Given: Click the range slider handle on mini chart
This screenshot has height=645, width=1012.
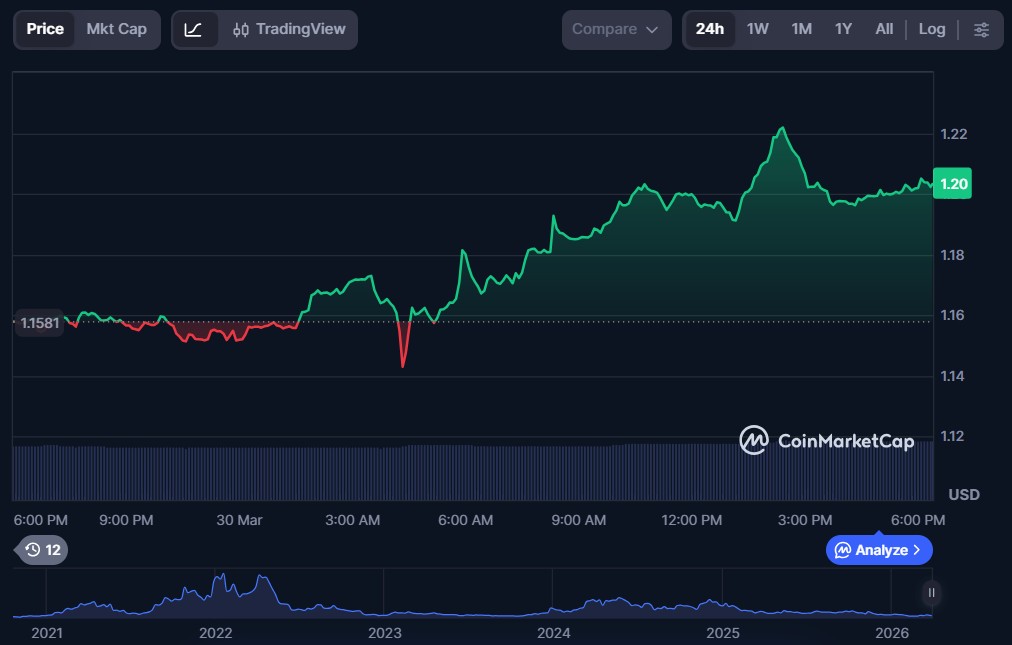Looking at the screenshot, I should click(931, 593).
